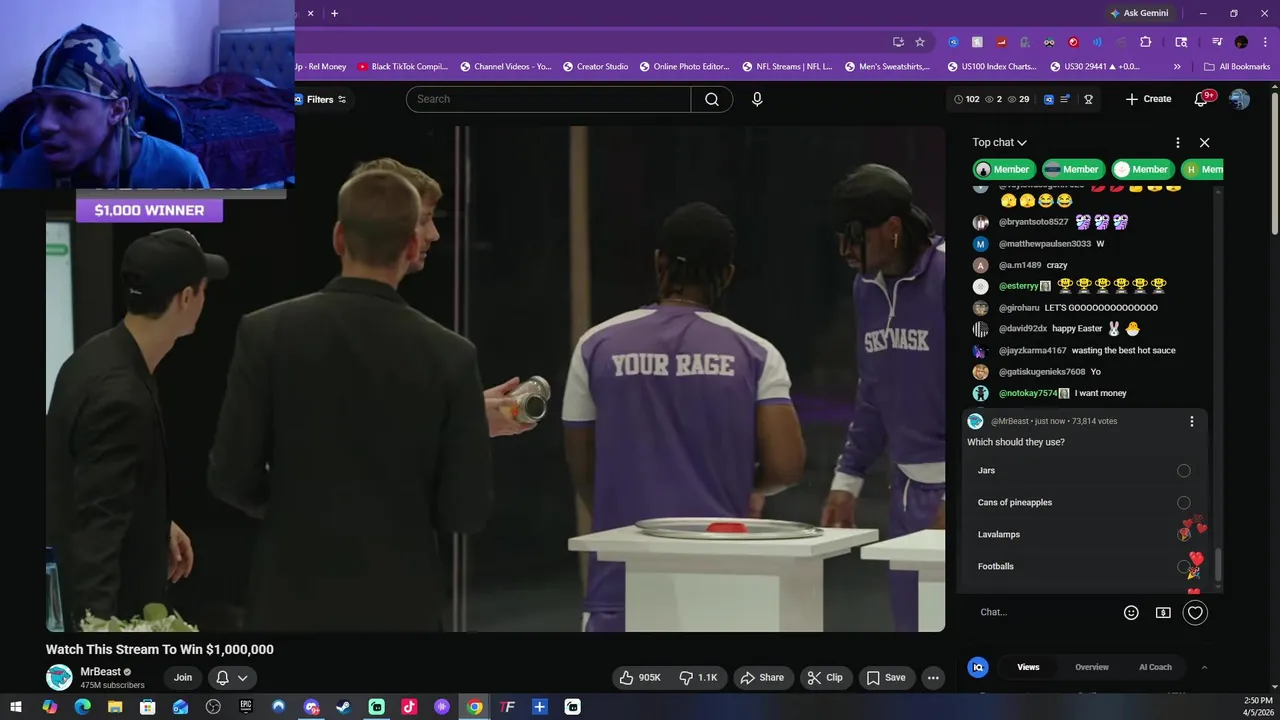The height and width of the screenshot is (720, 1280).
Task: Save the video to a playlist
Action: coord(886,677)
